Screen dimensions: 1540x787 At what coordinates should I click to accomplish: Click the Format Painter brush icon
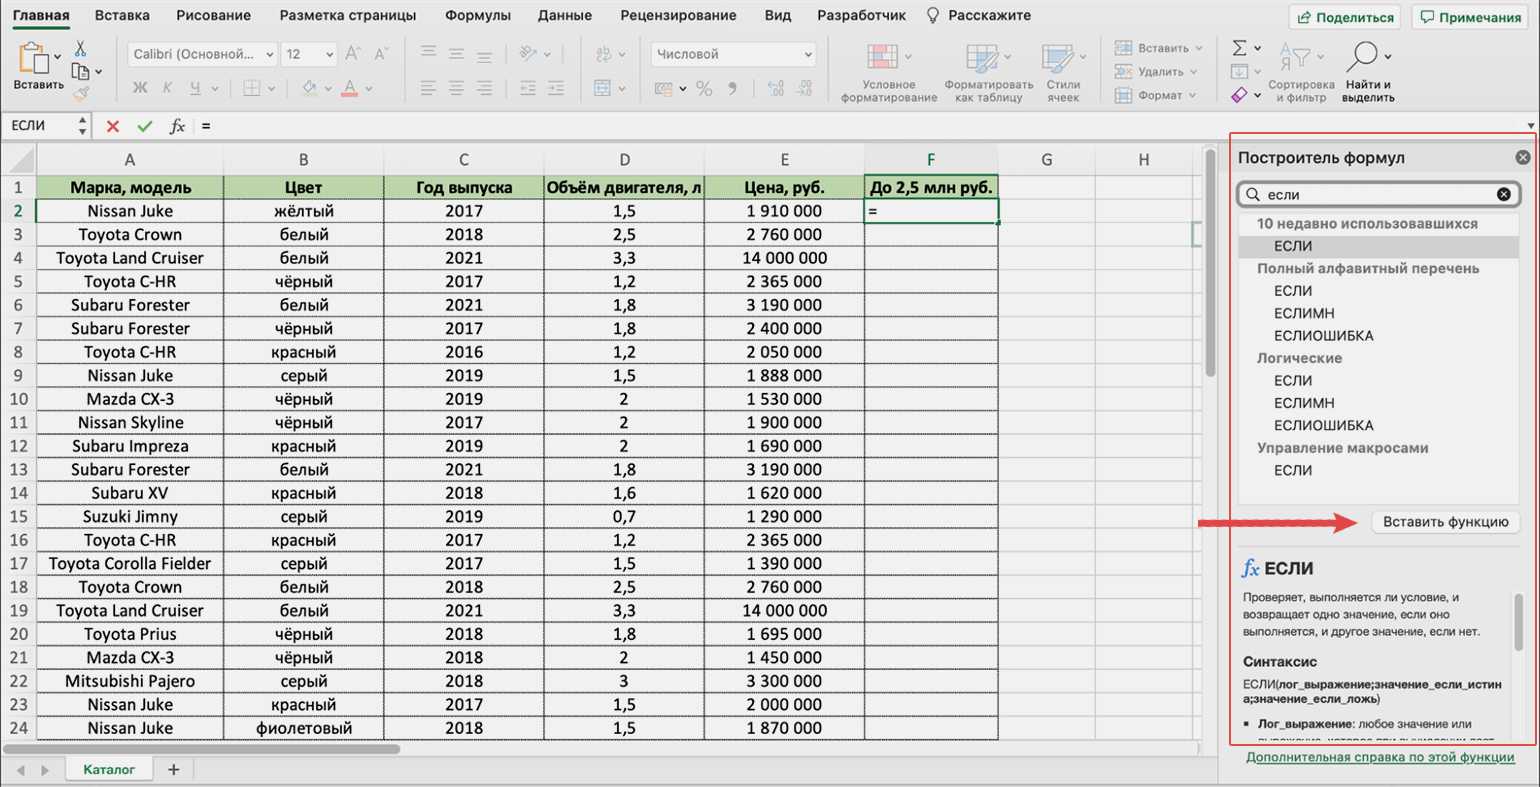[81, 94]
